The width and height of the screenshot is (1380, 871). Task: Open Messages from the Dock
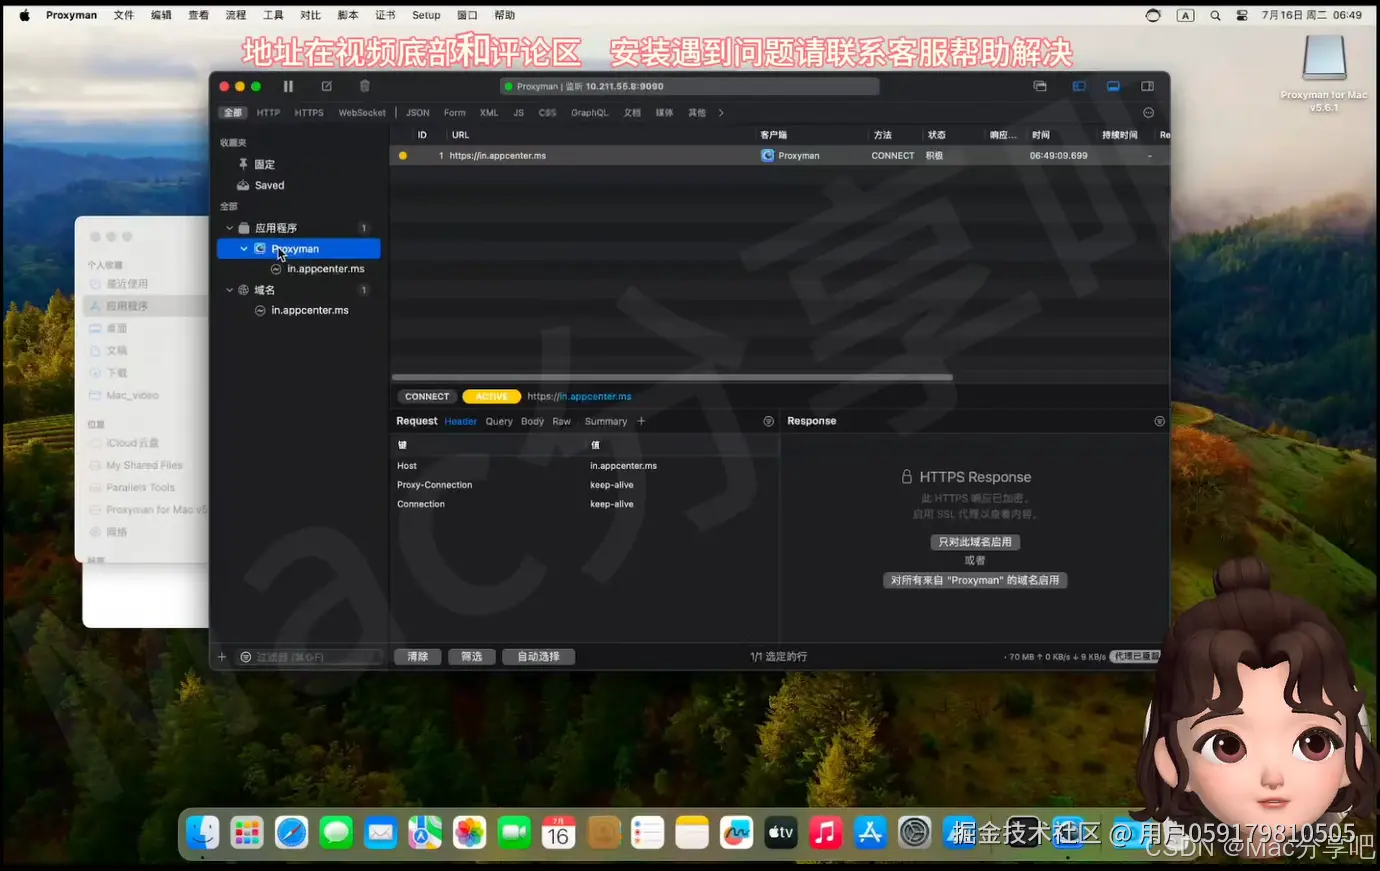[336, 832]
